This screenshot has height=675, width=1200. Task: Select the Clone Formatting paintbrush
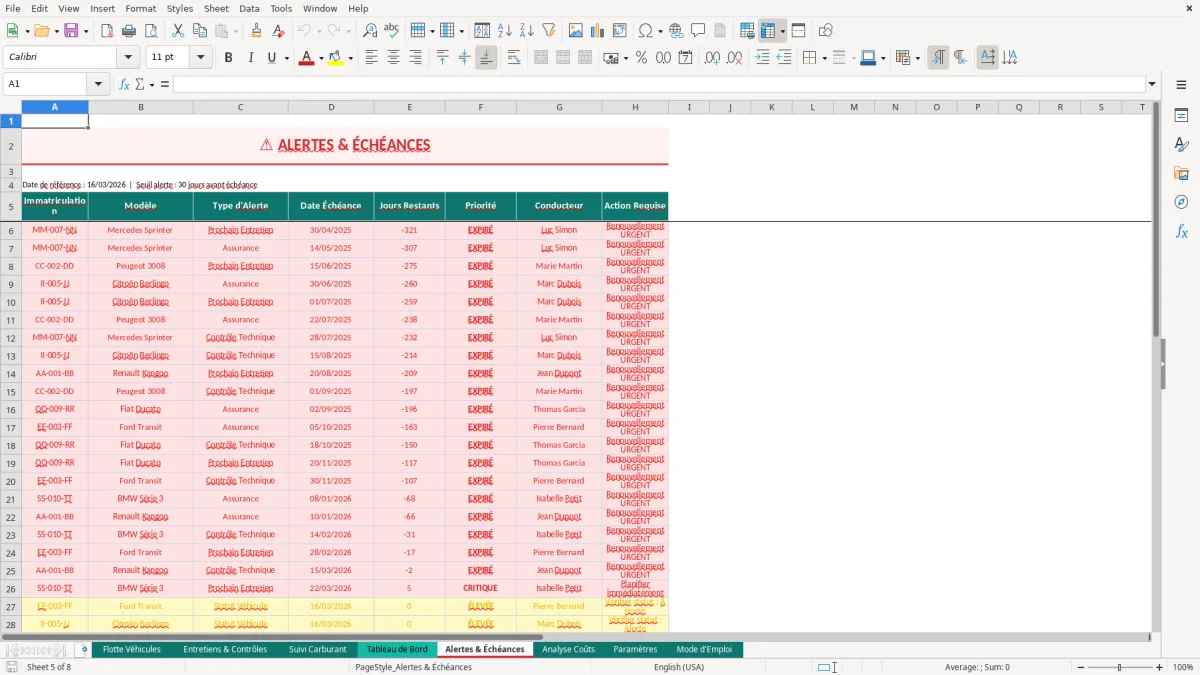click(x=256, y=31)
